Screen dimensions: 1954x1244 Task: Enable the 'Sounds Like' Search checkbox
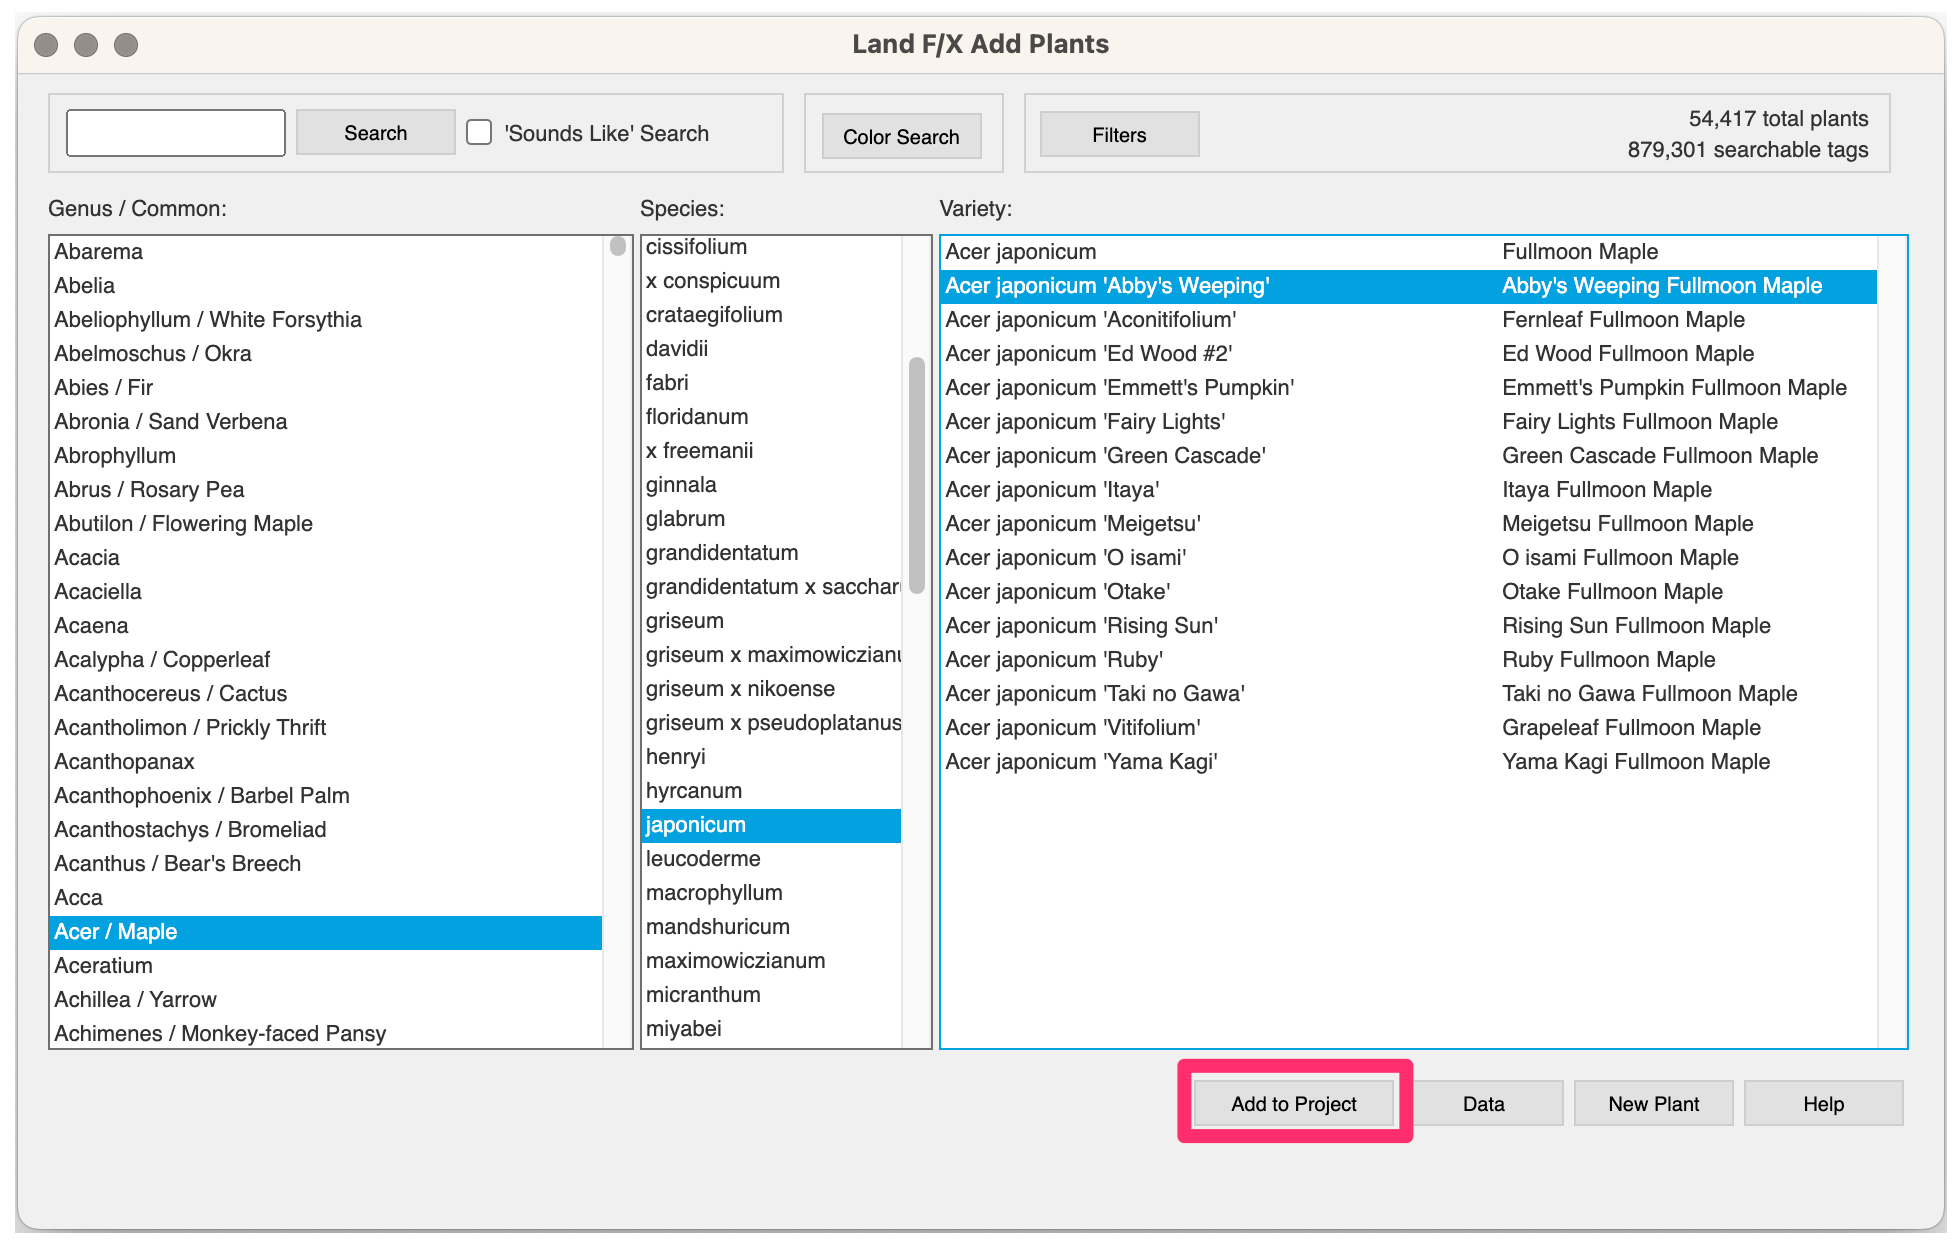[x=479, y=133]
